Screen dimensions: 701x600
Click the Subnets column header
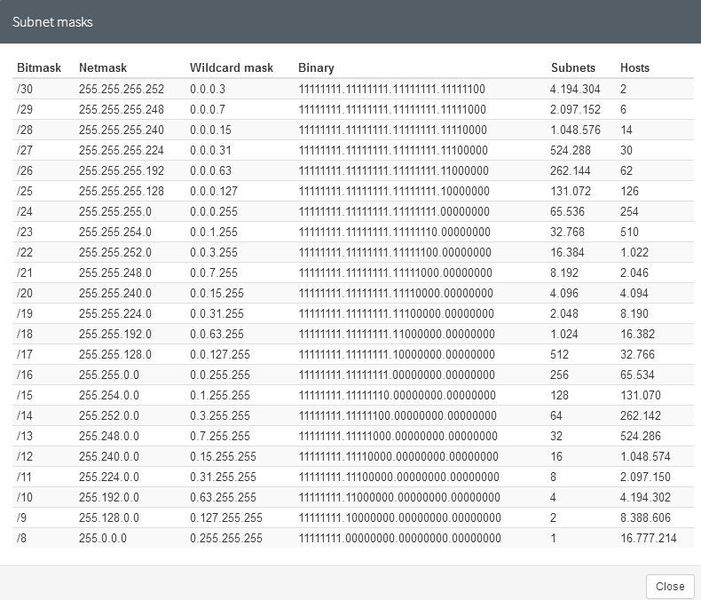(573, 68)
